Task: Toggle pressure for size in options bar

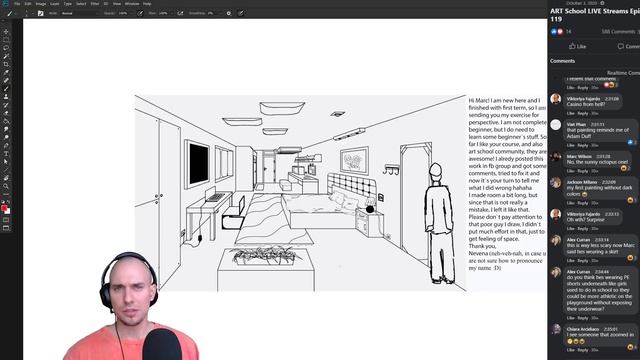Action: [x=240, y=13]
